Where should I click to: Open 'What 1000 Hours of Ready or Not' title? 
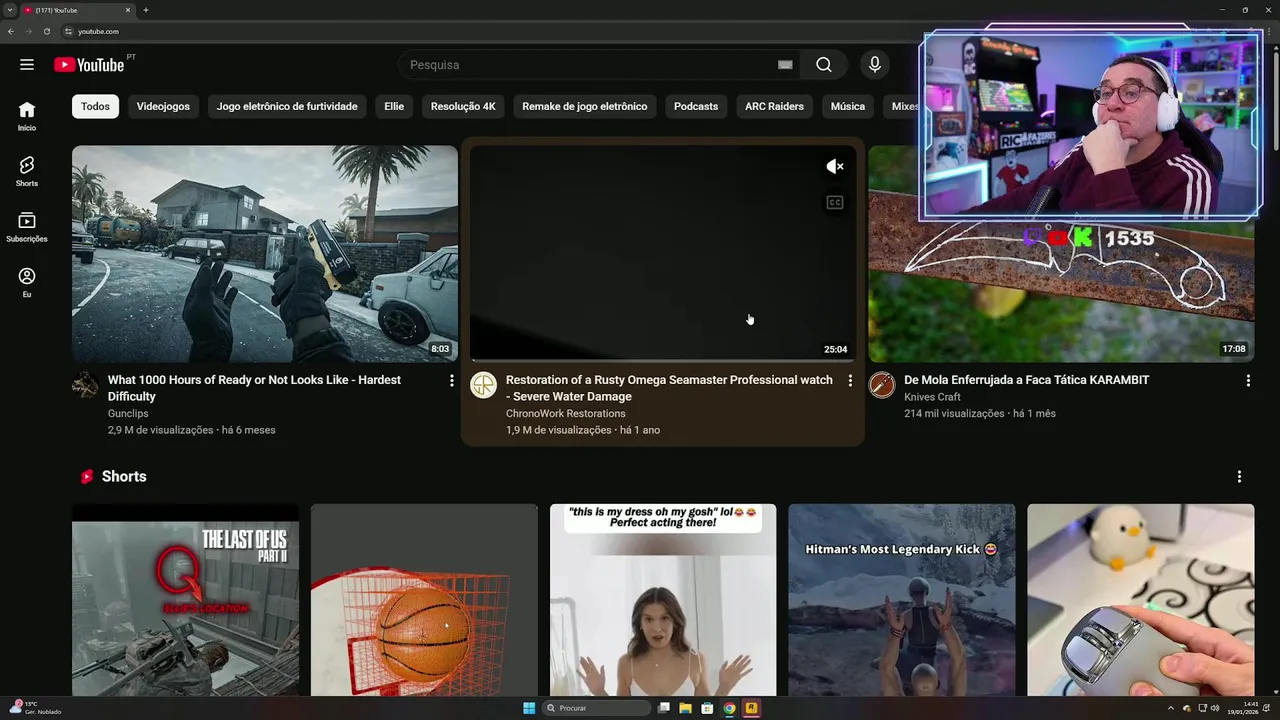pos(254,388)
